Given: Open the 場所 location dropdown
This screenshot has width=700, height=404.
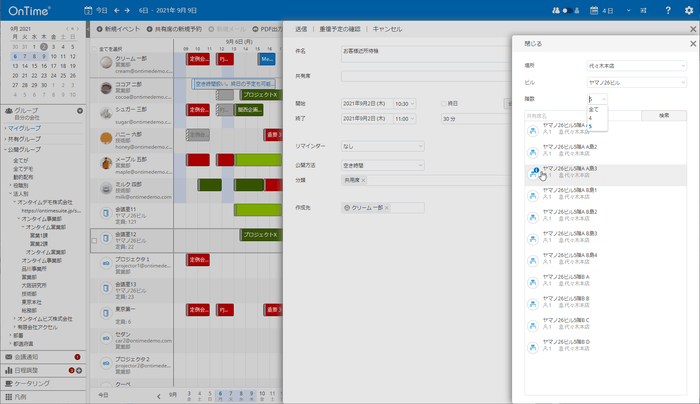Looking at the screenshot, I should (637, 65).
